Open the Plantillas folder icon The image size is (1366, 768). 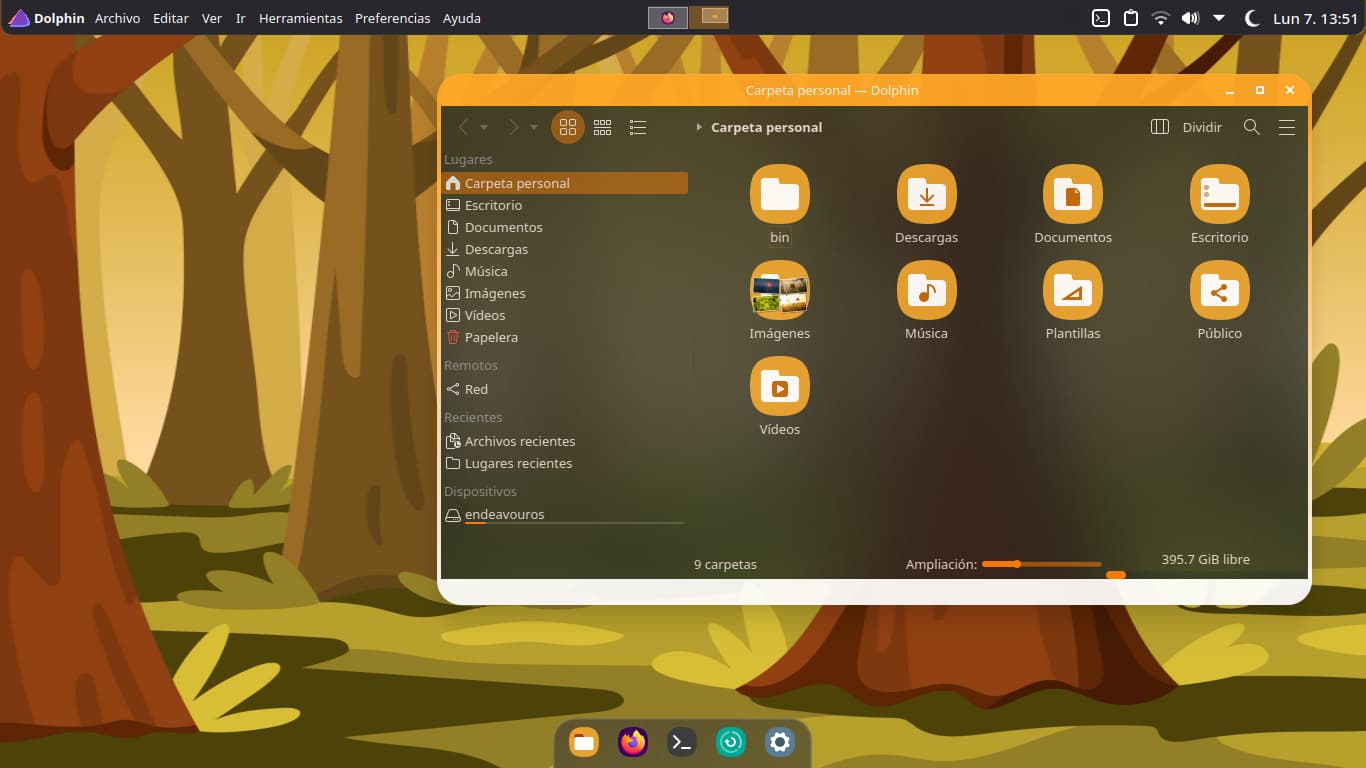tap(1072, 291)
